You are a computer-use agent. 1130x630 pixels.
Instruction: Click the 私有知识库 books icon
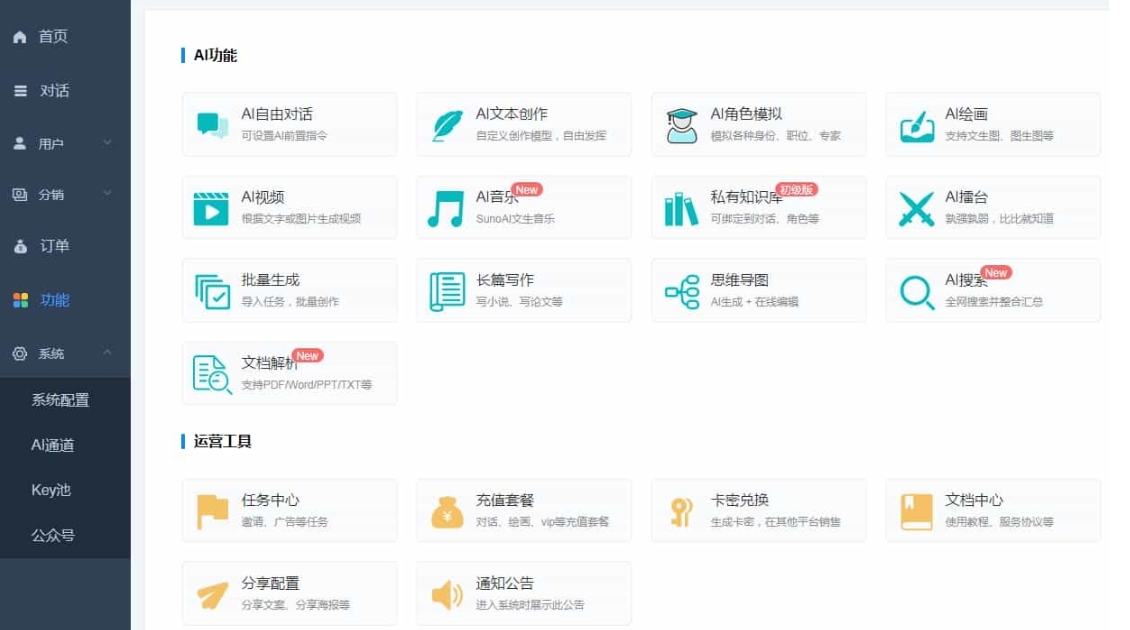pyautogui.click(x=681, y=208)
